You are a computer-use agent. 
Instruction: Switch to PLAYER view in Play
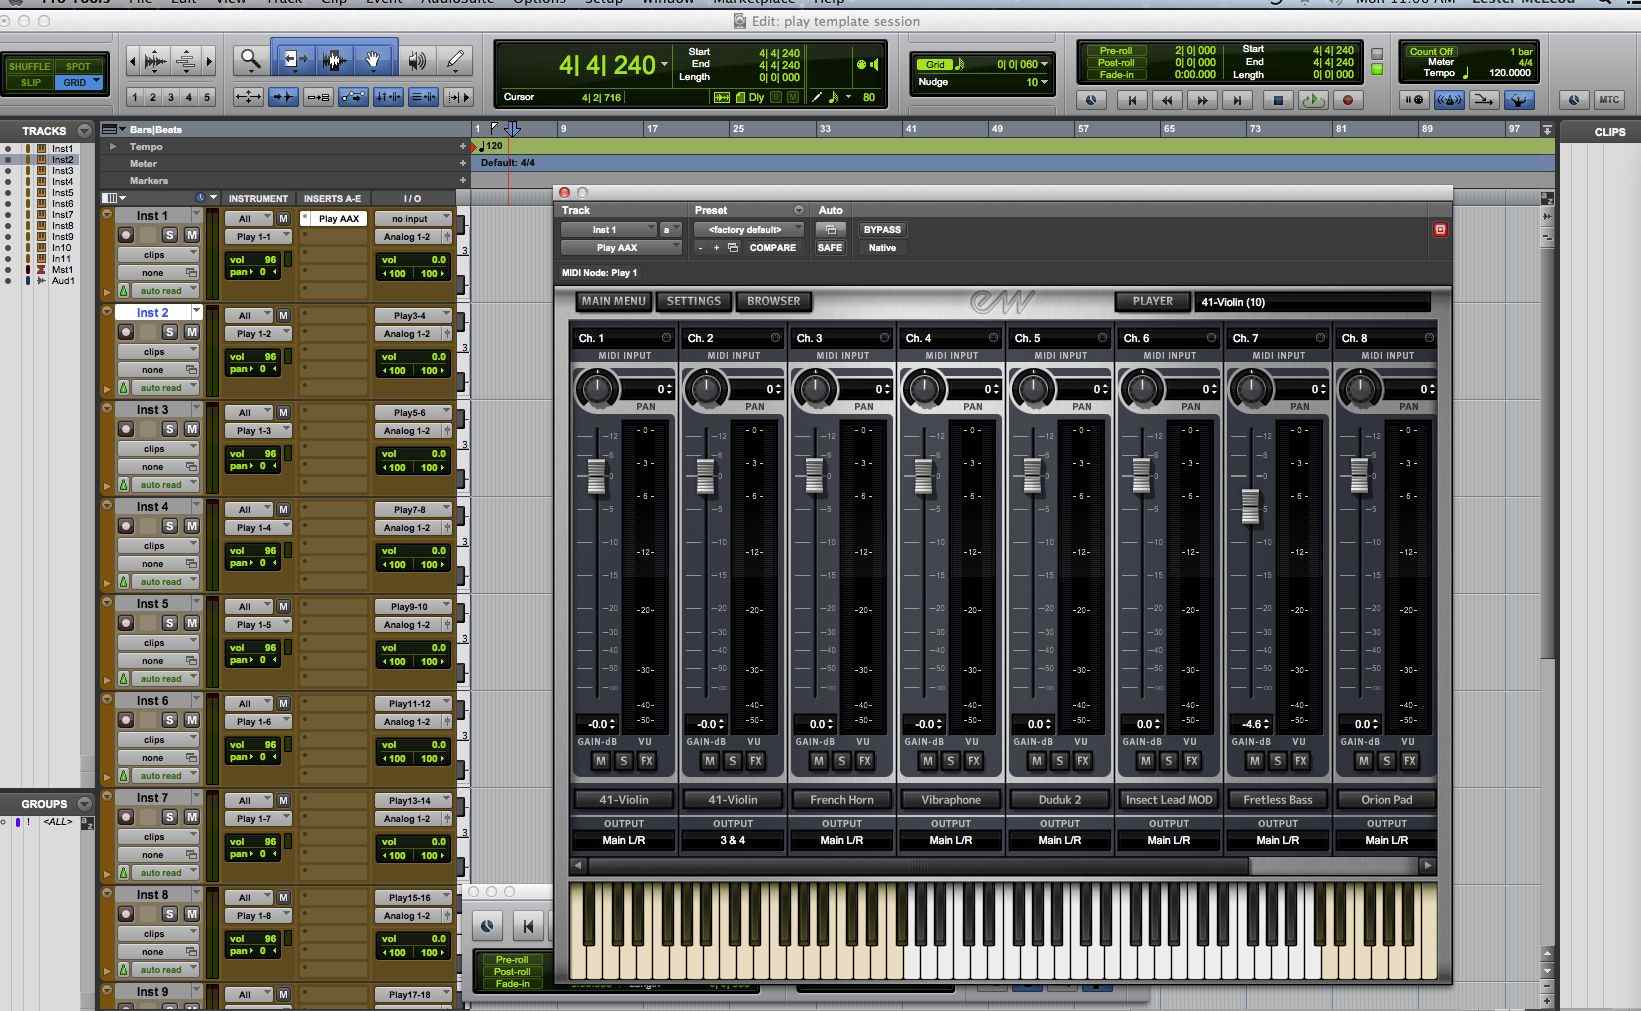click(x=1153, y=301)
